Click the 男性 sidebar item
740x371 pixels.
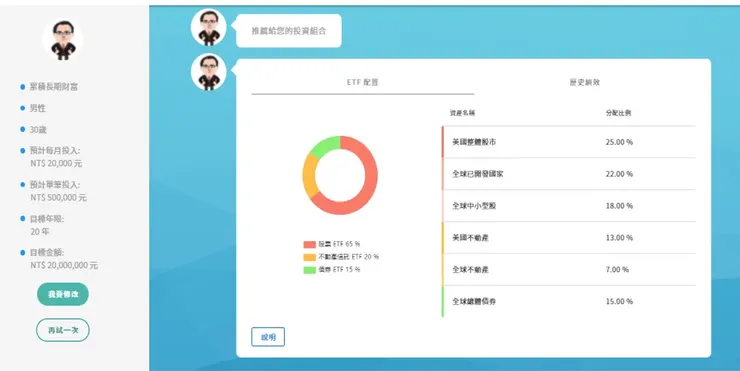click(x=38, y=108)
